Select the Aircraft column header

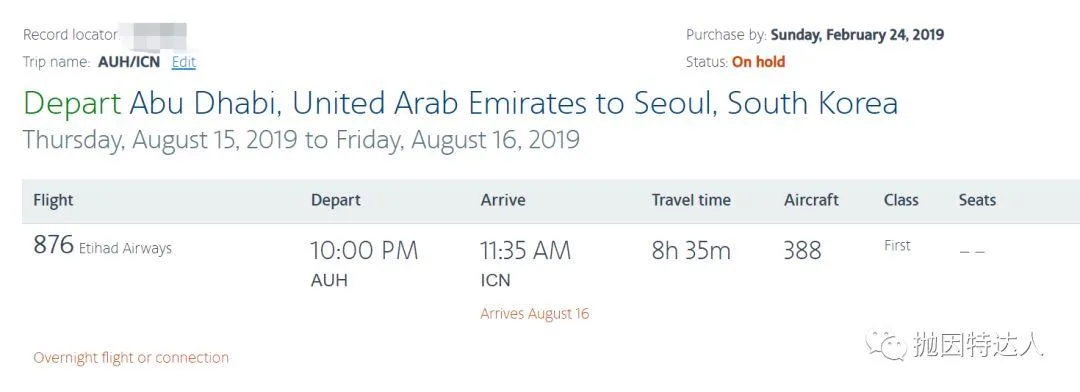[811, 200]
